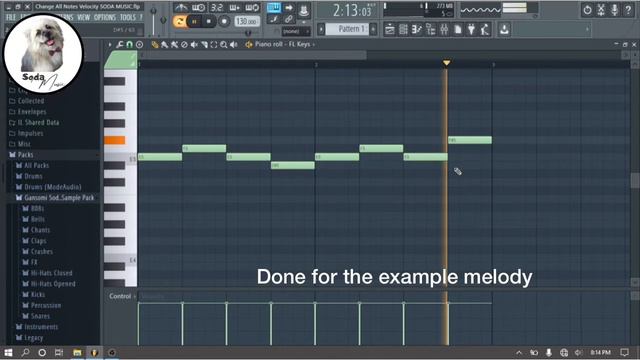Image resolution: width=640 pixels, height=360 pixels.
Task: Open the arrow in the empty hint panel
Action: pyautogui.click(x=588, y=29)
